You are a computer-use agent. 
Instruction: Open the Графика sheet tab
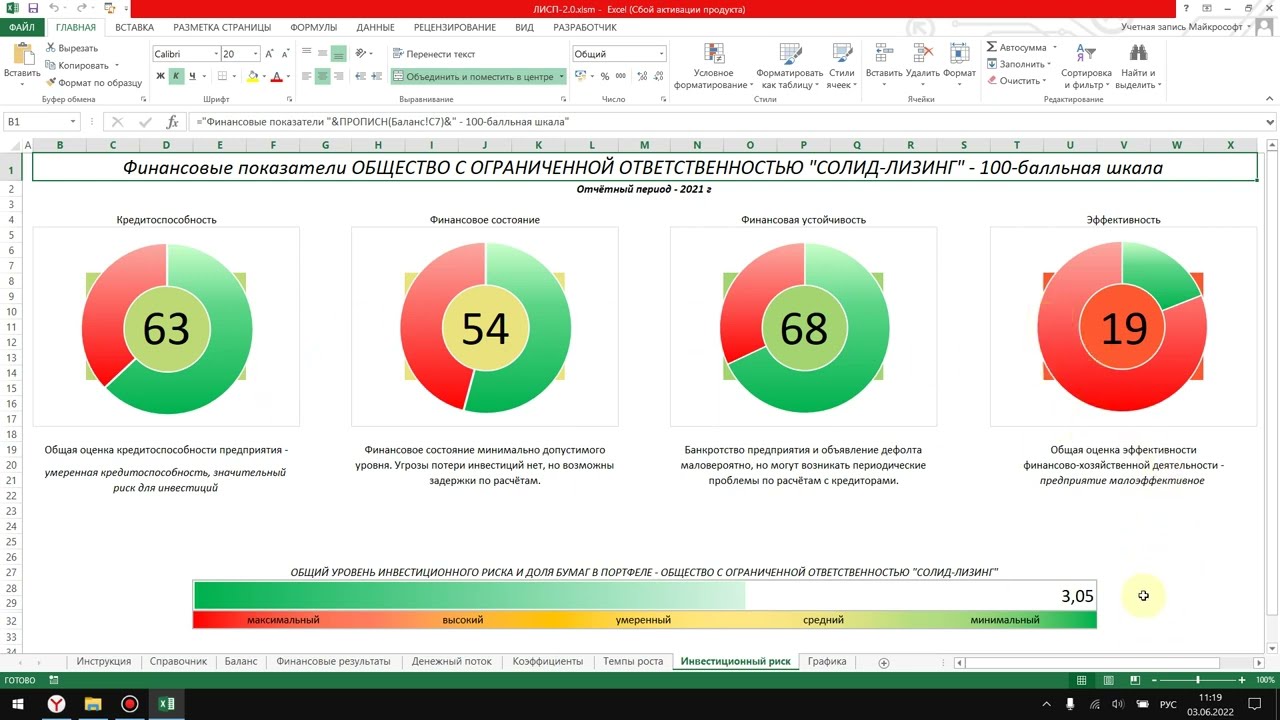coord(827,661)
